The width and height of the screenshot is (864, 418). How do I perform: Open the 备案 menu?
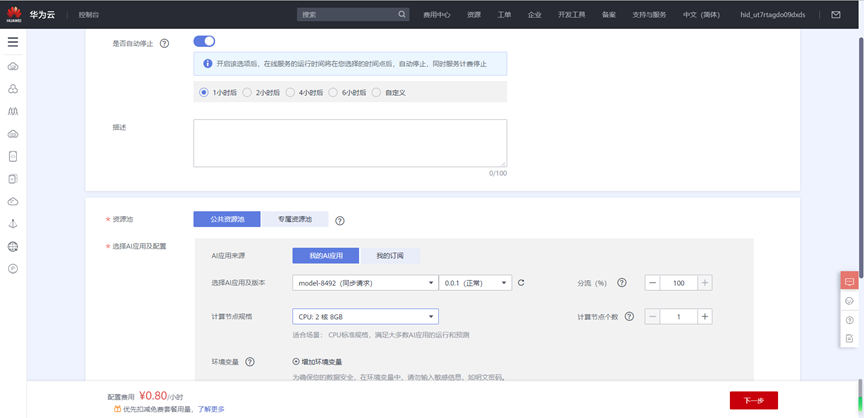[x=609, y=15]
